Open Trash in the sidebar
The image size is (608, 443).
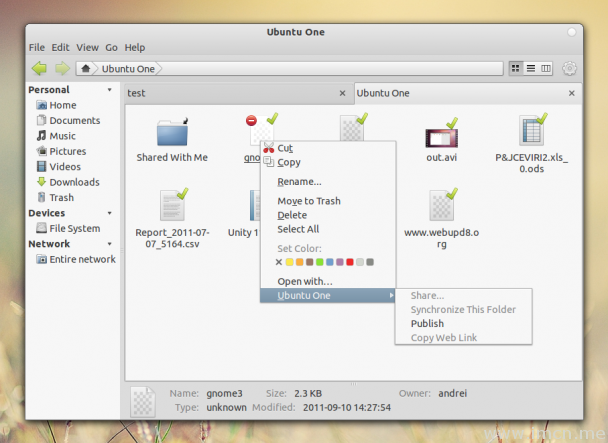[x=55, y=197]
